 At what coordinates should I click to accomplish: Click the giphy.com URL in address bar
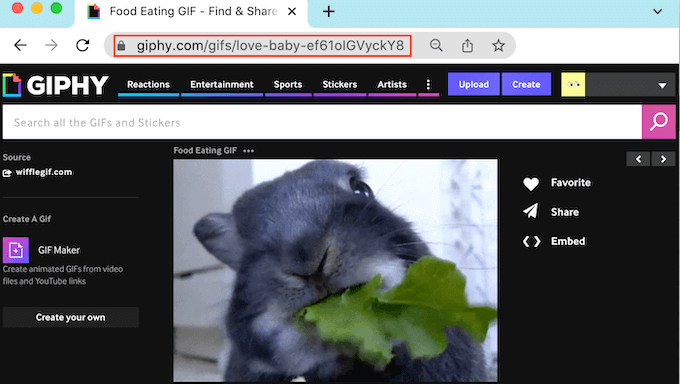270,46
